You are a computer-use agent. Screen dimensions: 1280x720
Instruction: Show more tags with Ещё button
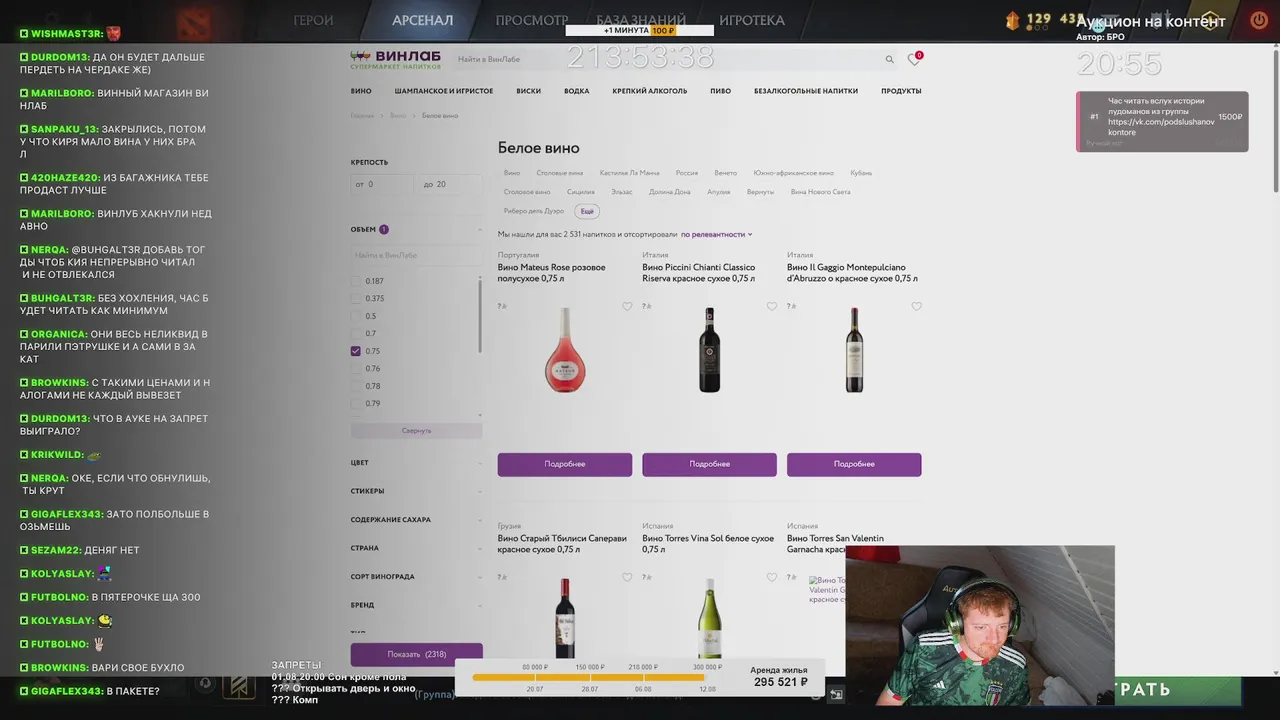pyautogui.click(x=587, y=211)
